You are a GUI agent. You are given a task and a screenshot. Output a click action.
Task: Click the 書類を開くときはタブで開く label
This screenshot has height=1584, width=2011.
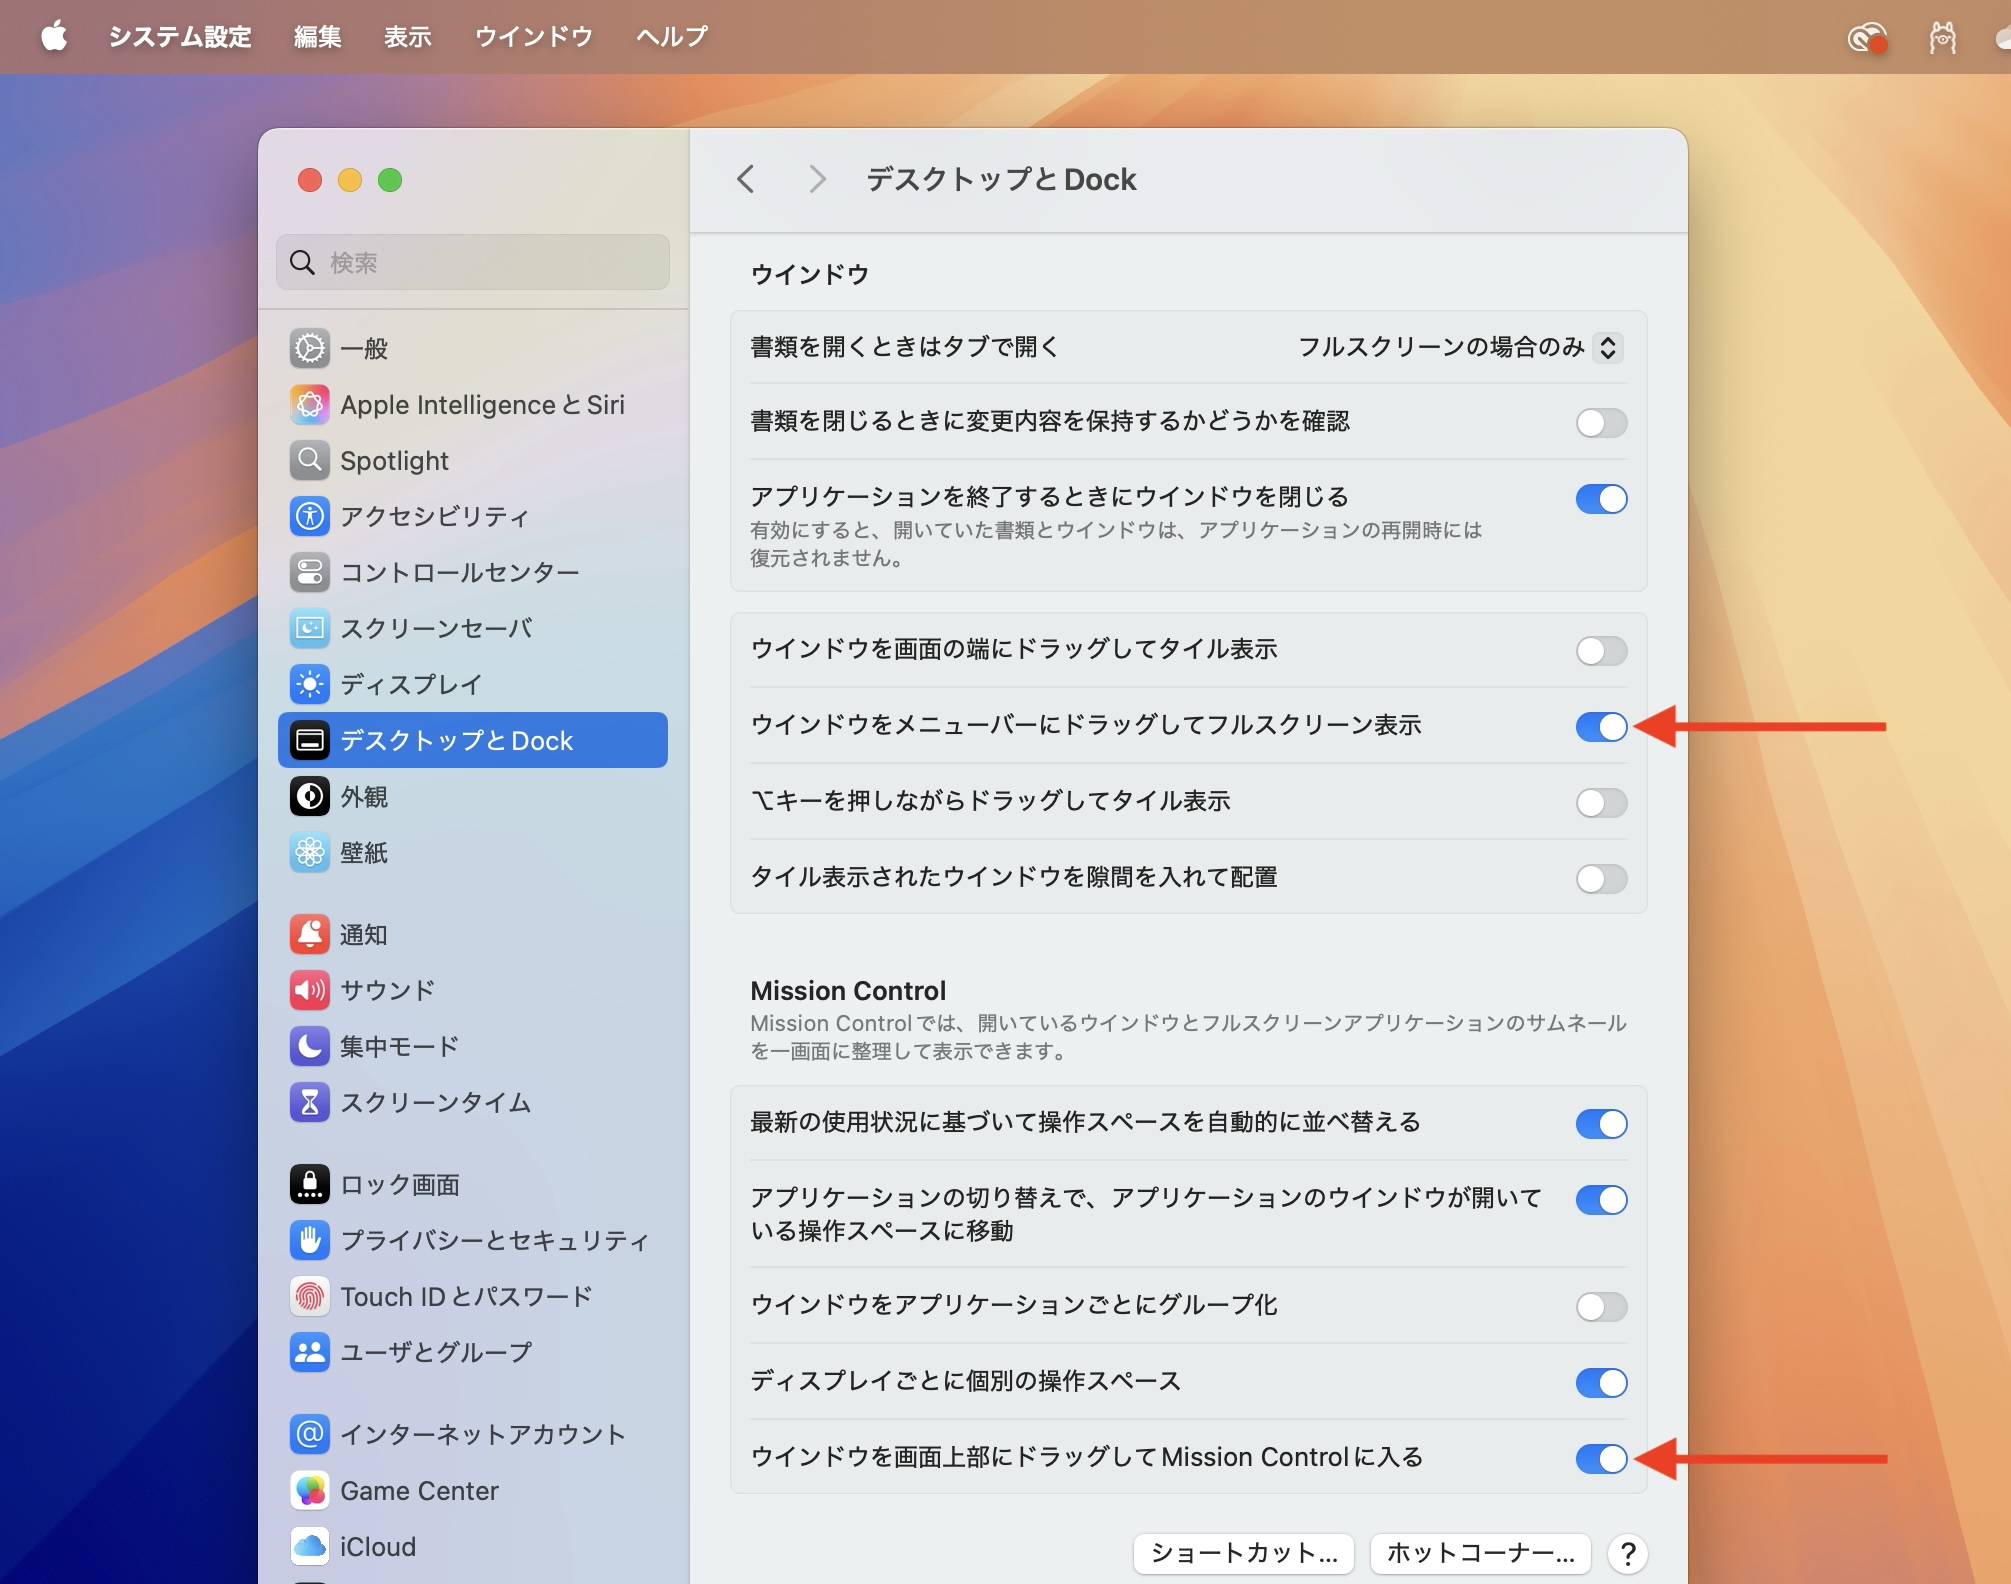(x=904, y=347)
